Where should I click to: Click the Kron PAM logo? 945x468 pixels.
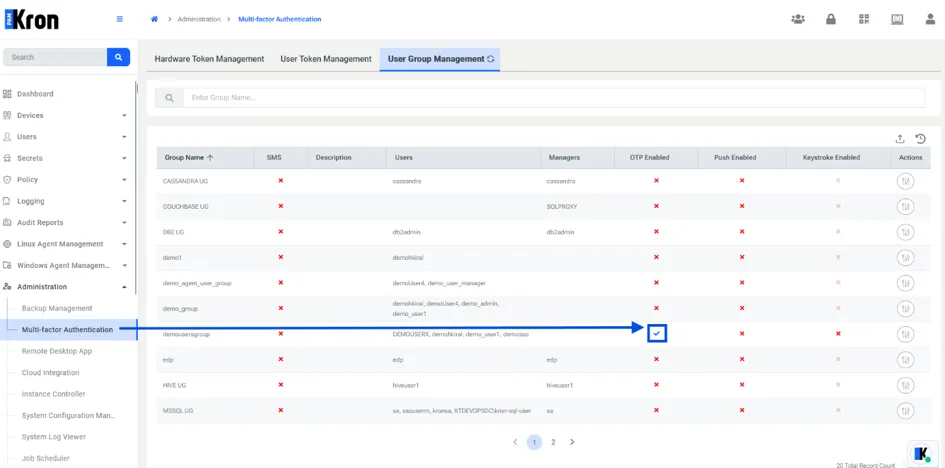tap(31, 19)
